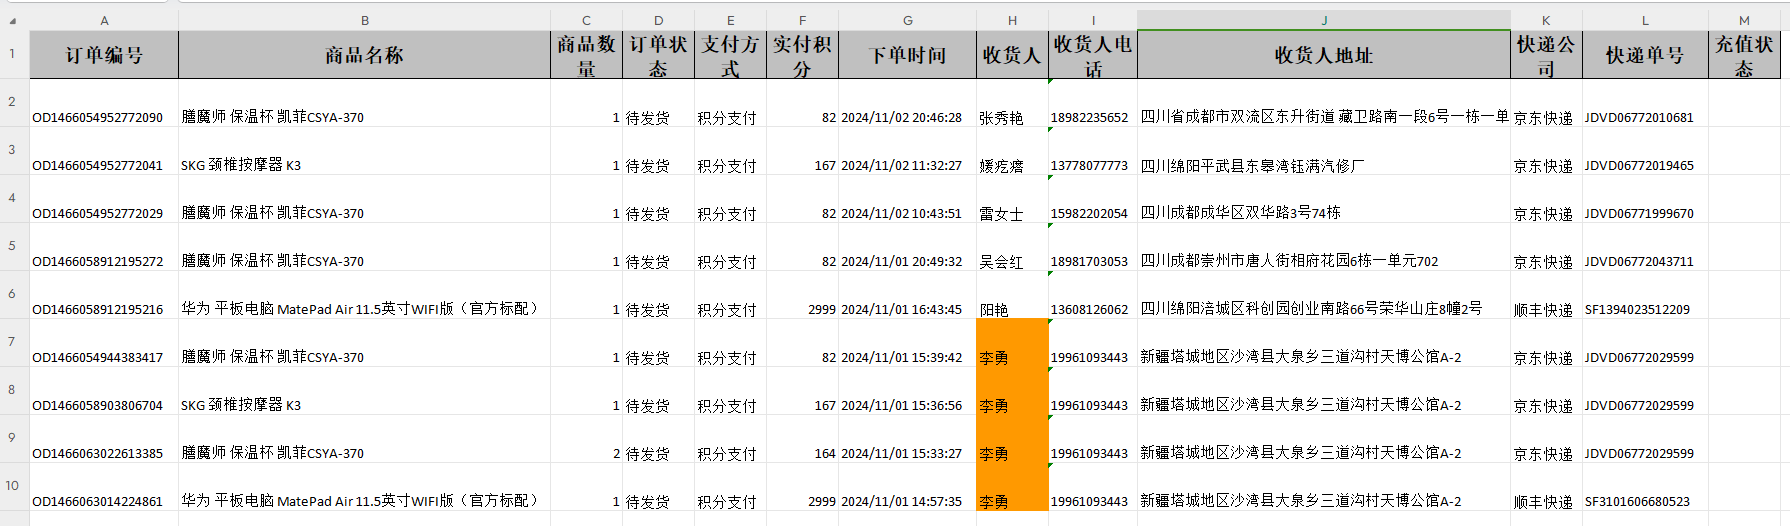Select column H header
1790x526 pixels.
point(1012,20)
